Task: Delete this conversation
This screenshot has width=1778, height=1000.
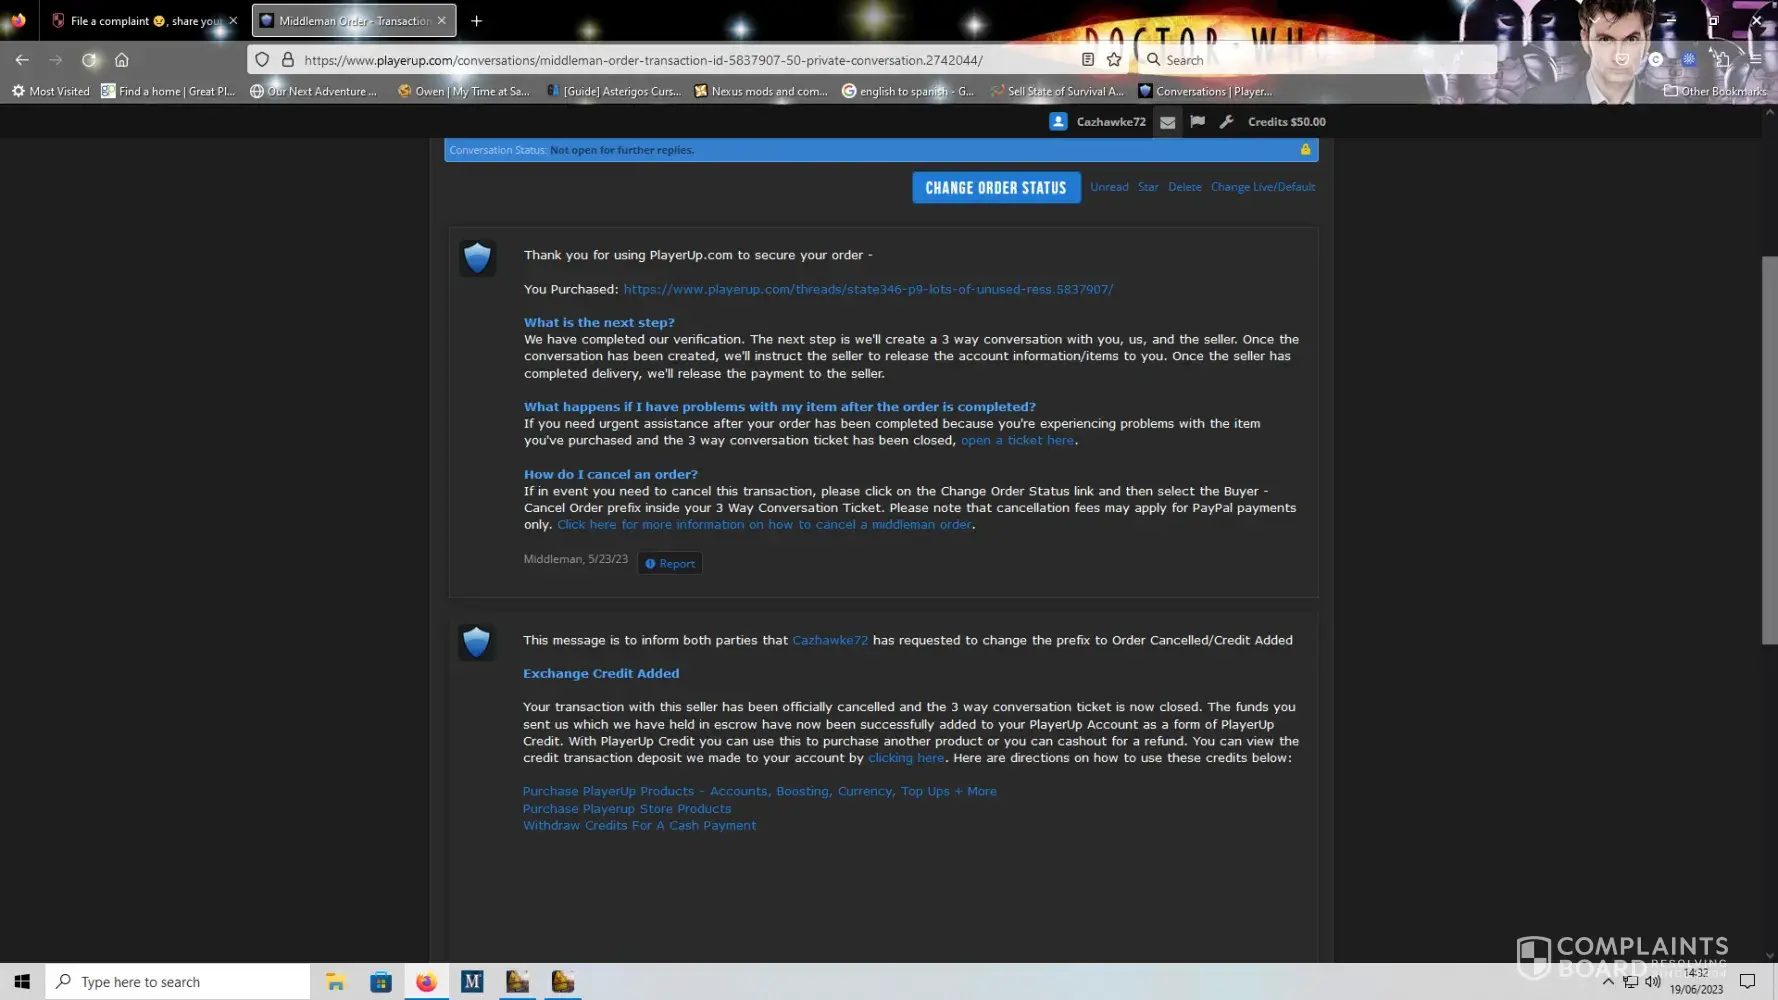Action: (1185, 187)
